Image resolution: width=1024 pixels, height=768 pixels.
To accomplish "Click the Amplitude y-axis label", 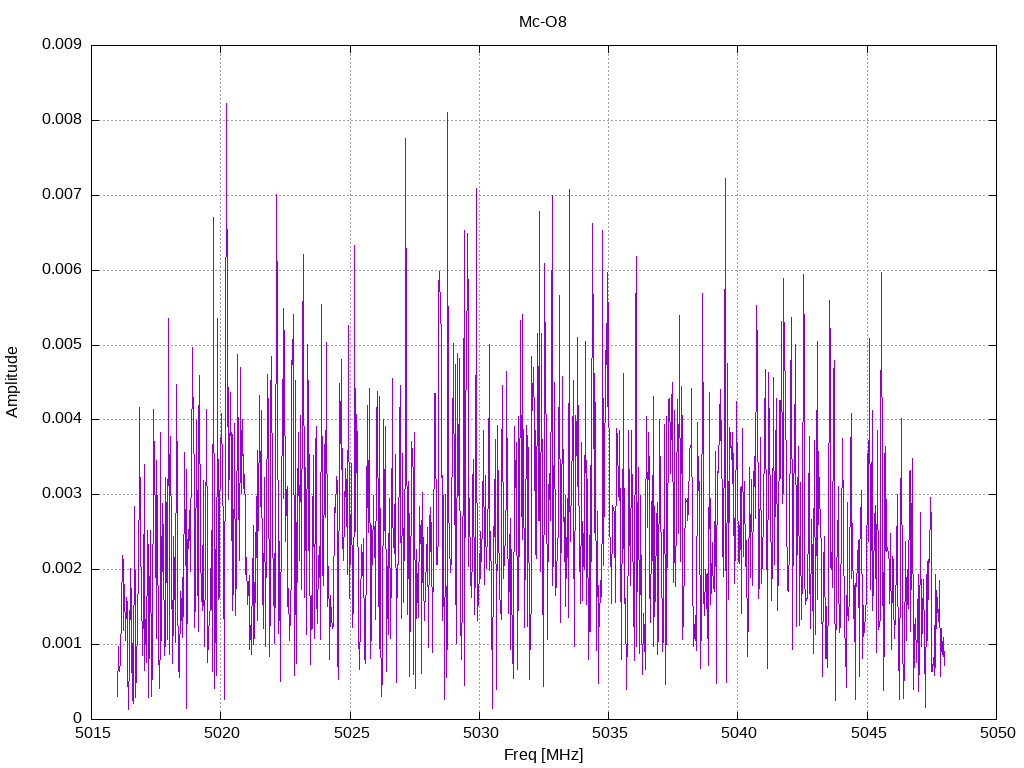I will pyautogui.click(x=12, y=382).
